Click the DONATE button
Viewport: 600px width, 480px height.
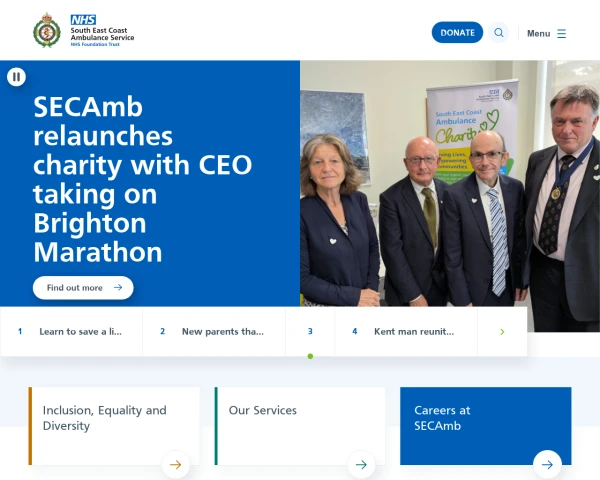point(457,33)
